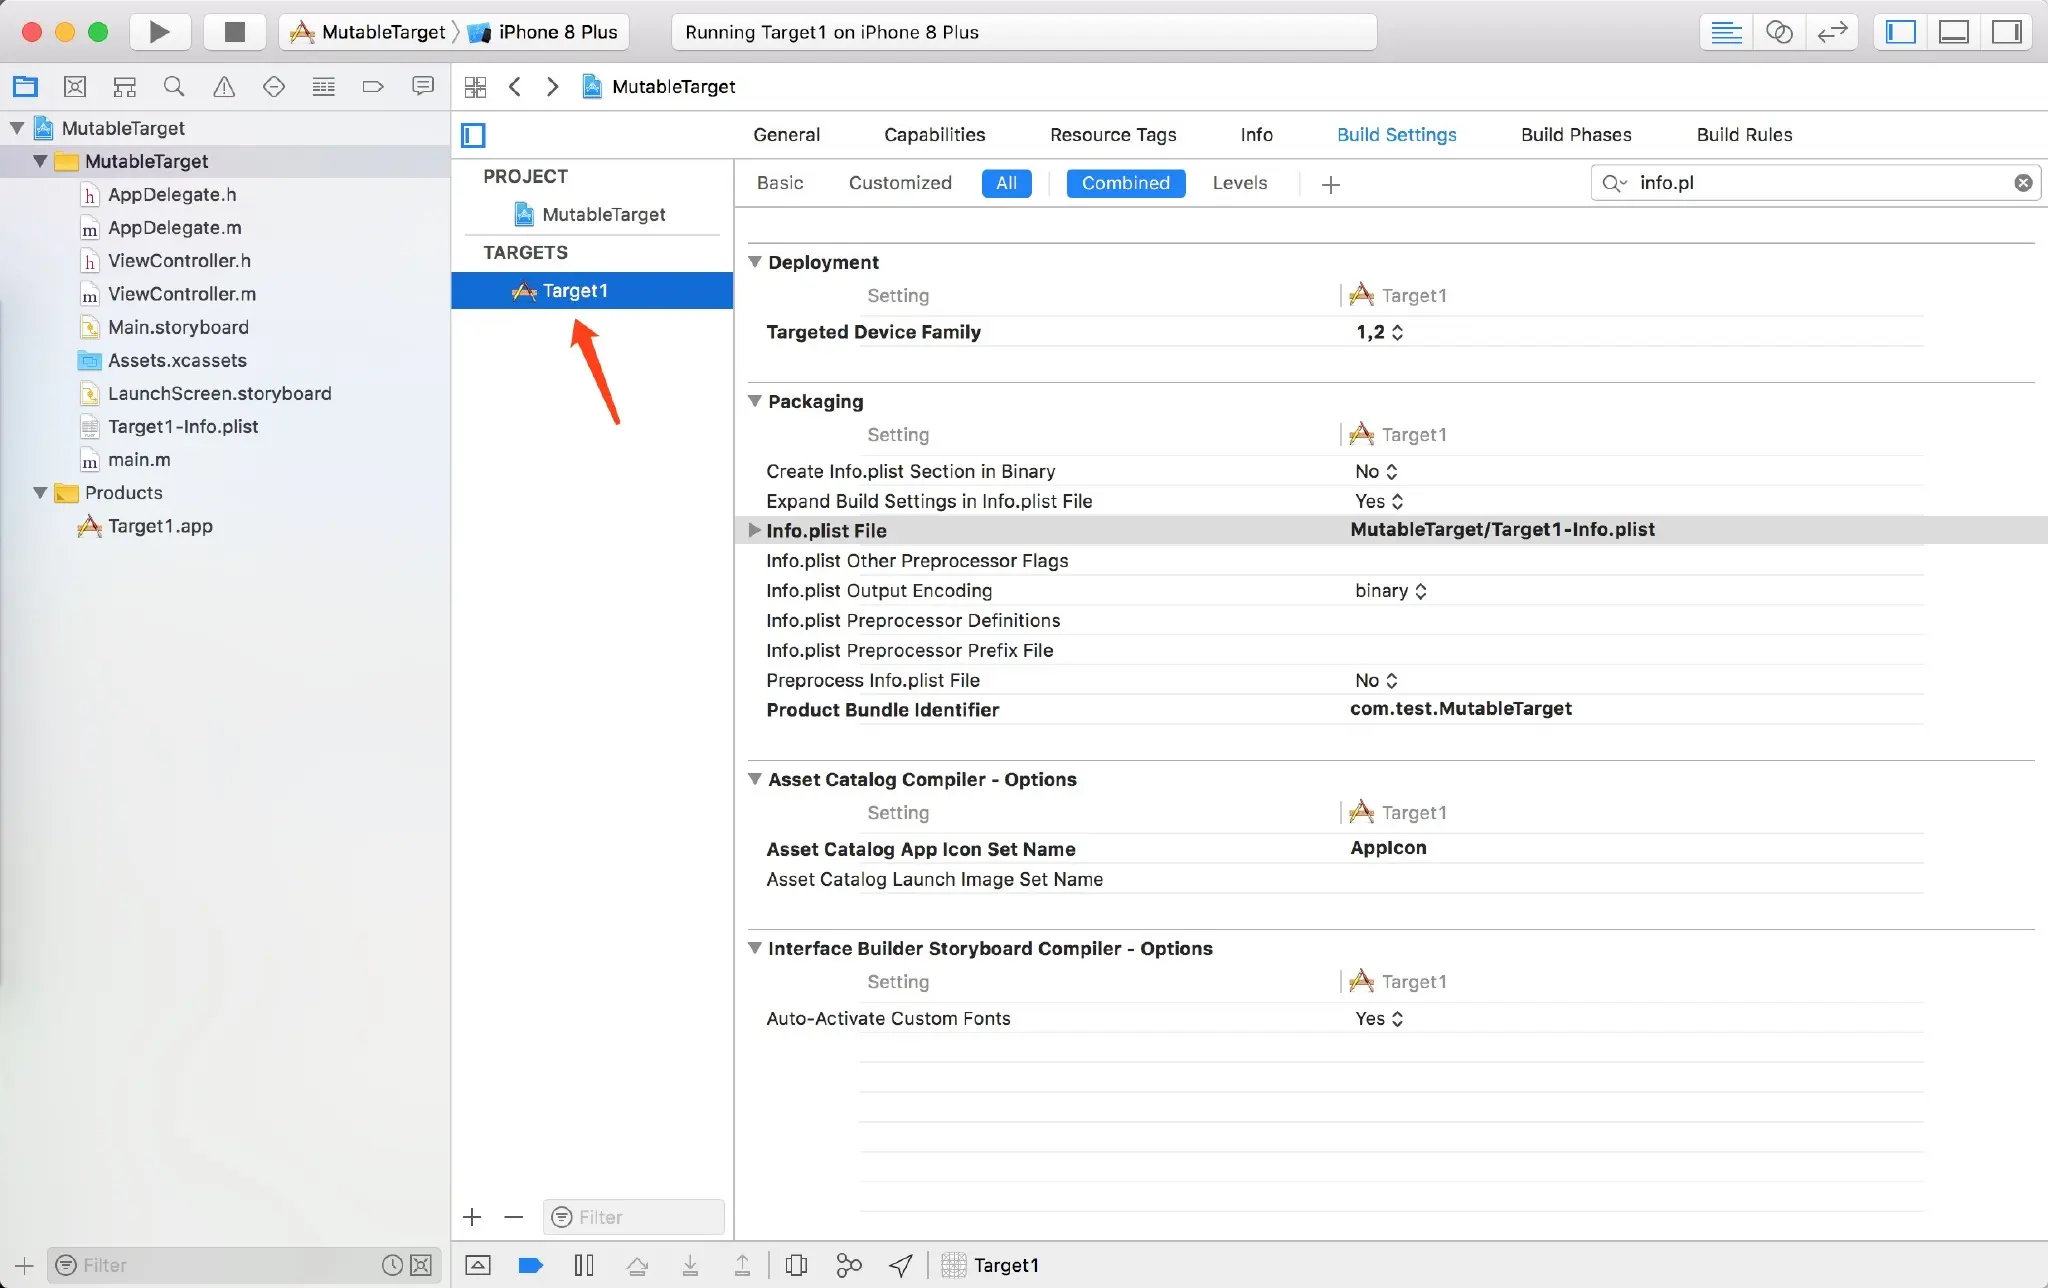This screenshot has height=1288, width=2048.
Task: Toggle the Debug area pane
Action: tap(1953, 32)
